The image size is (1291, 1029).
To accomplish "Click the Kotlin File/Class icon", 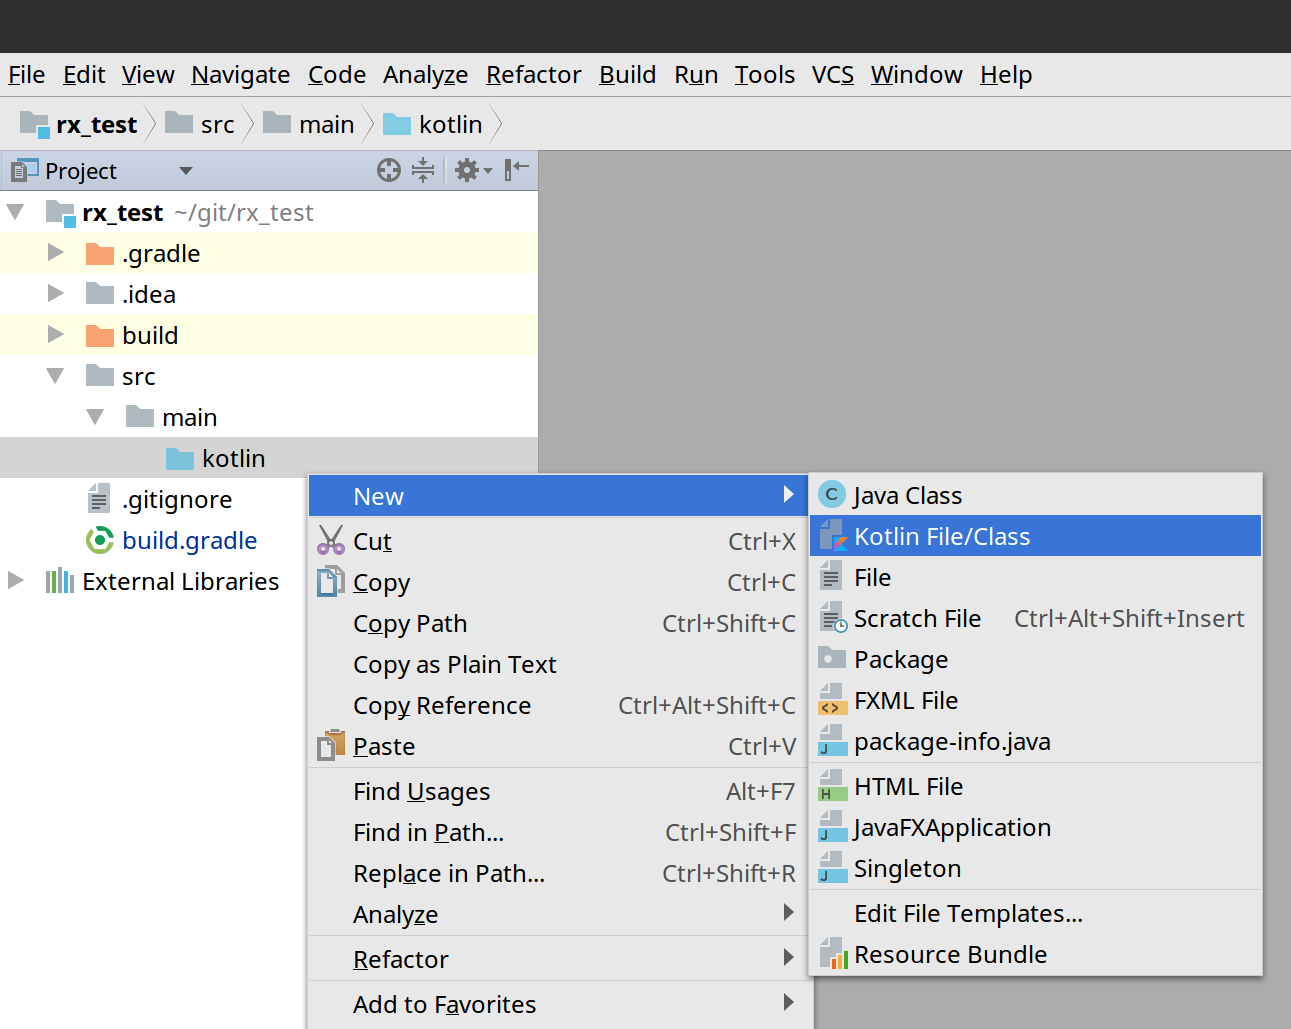I will coord(832,536).
